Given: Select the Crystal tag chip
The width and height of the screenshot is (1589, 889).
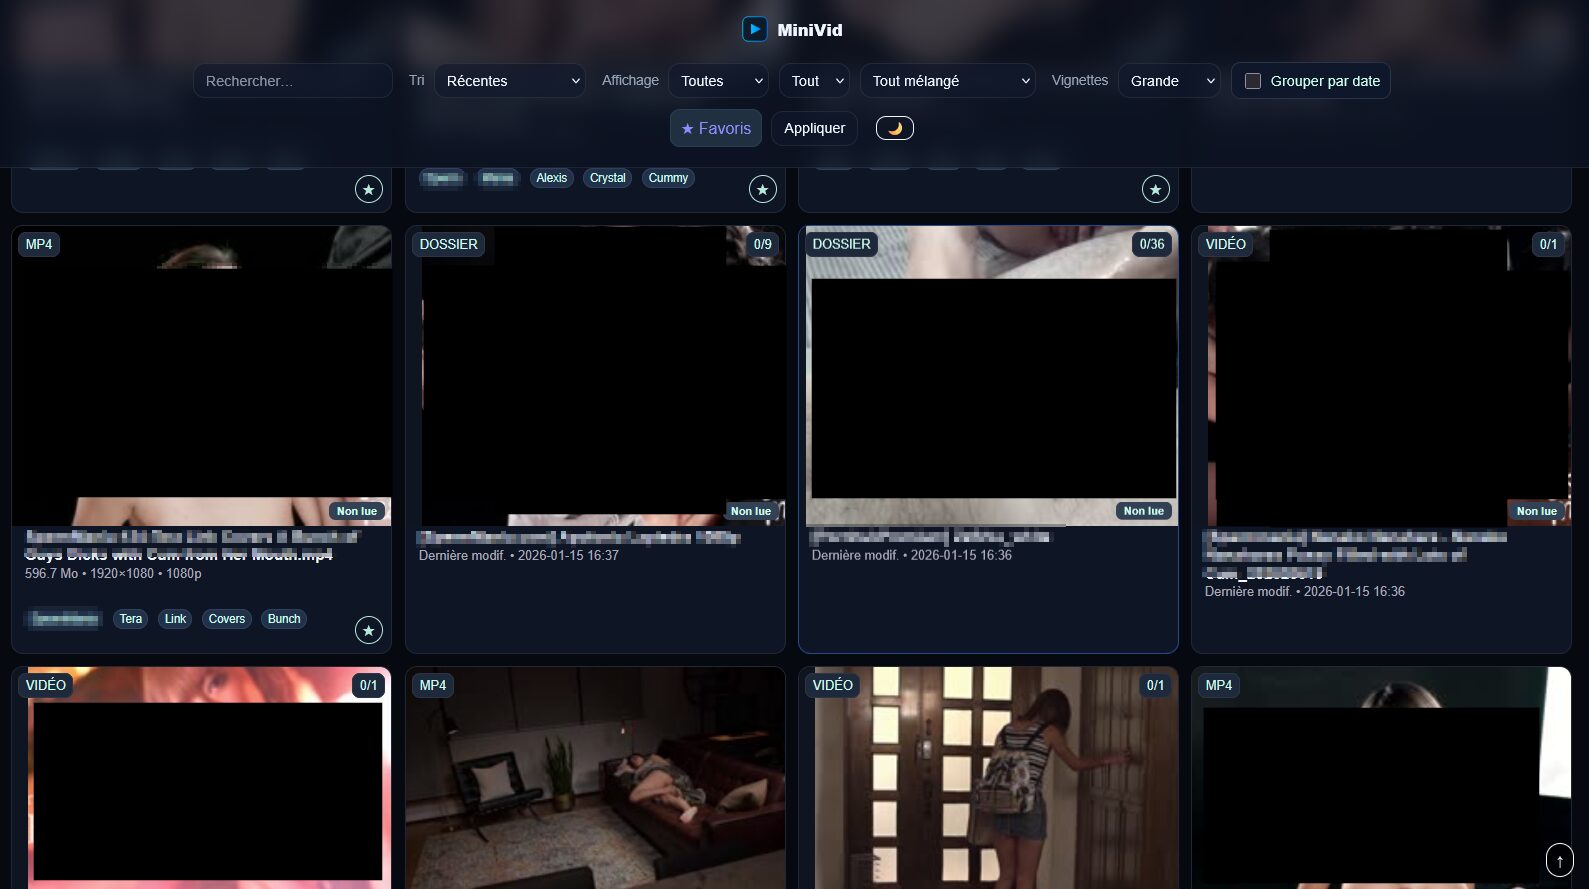Looking at the screenshot, I should click(x=607, y=178).
